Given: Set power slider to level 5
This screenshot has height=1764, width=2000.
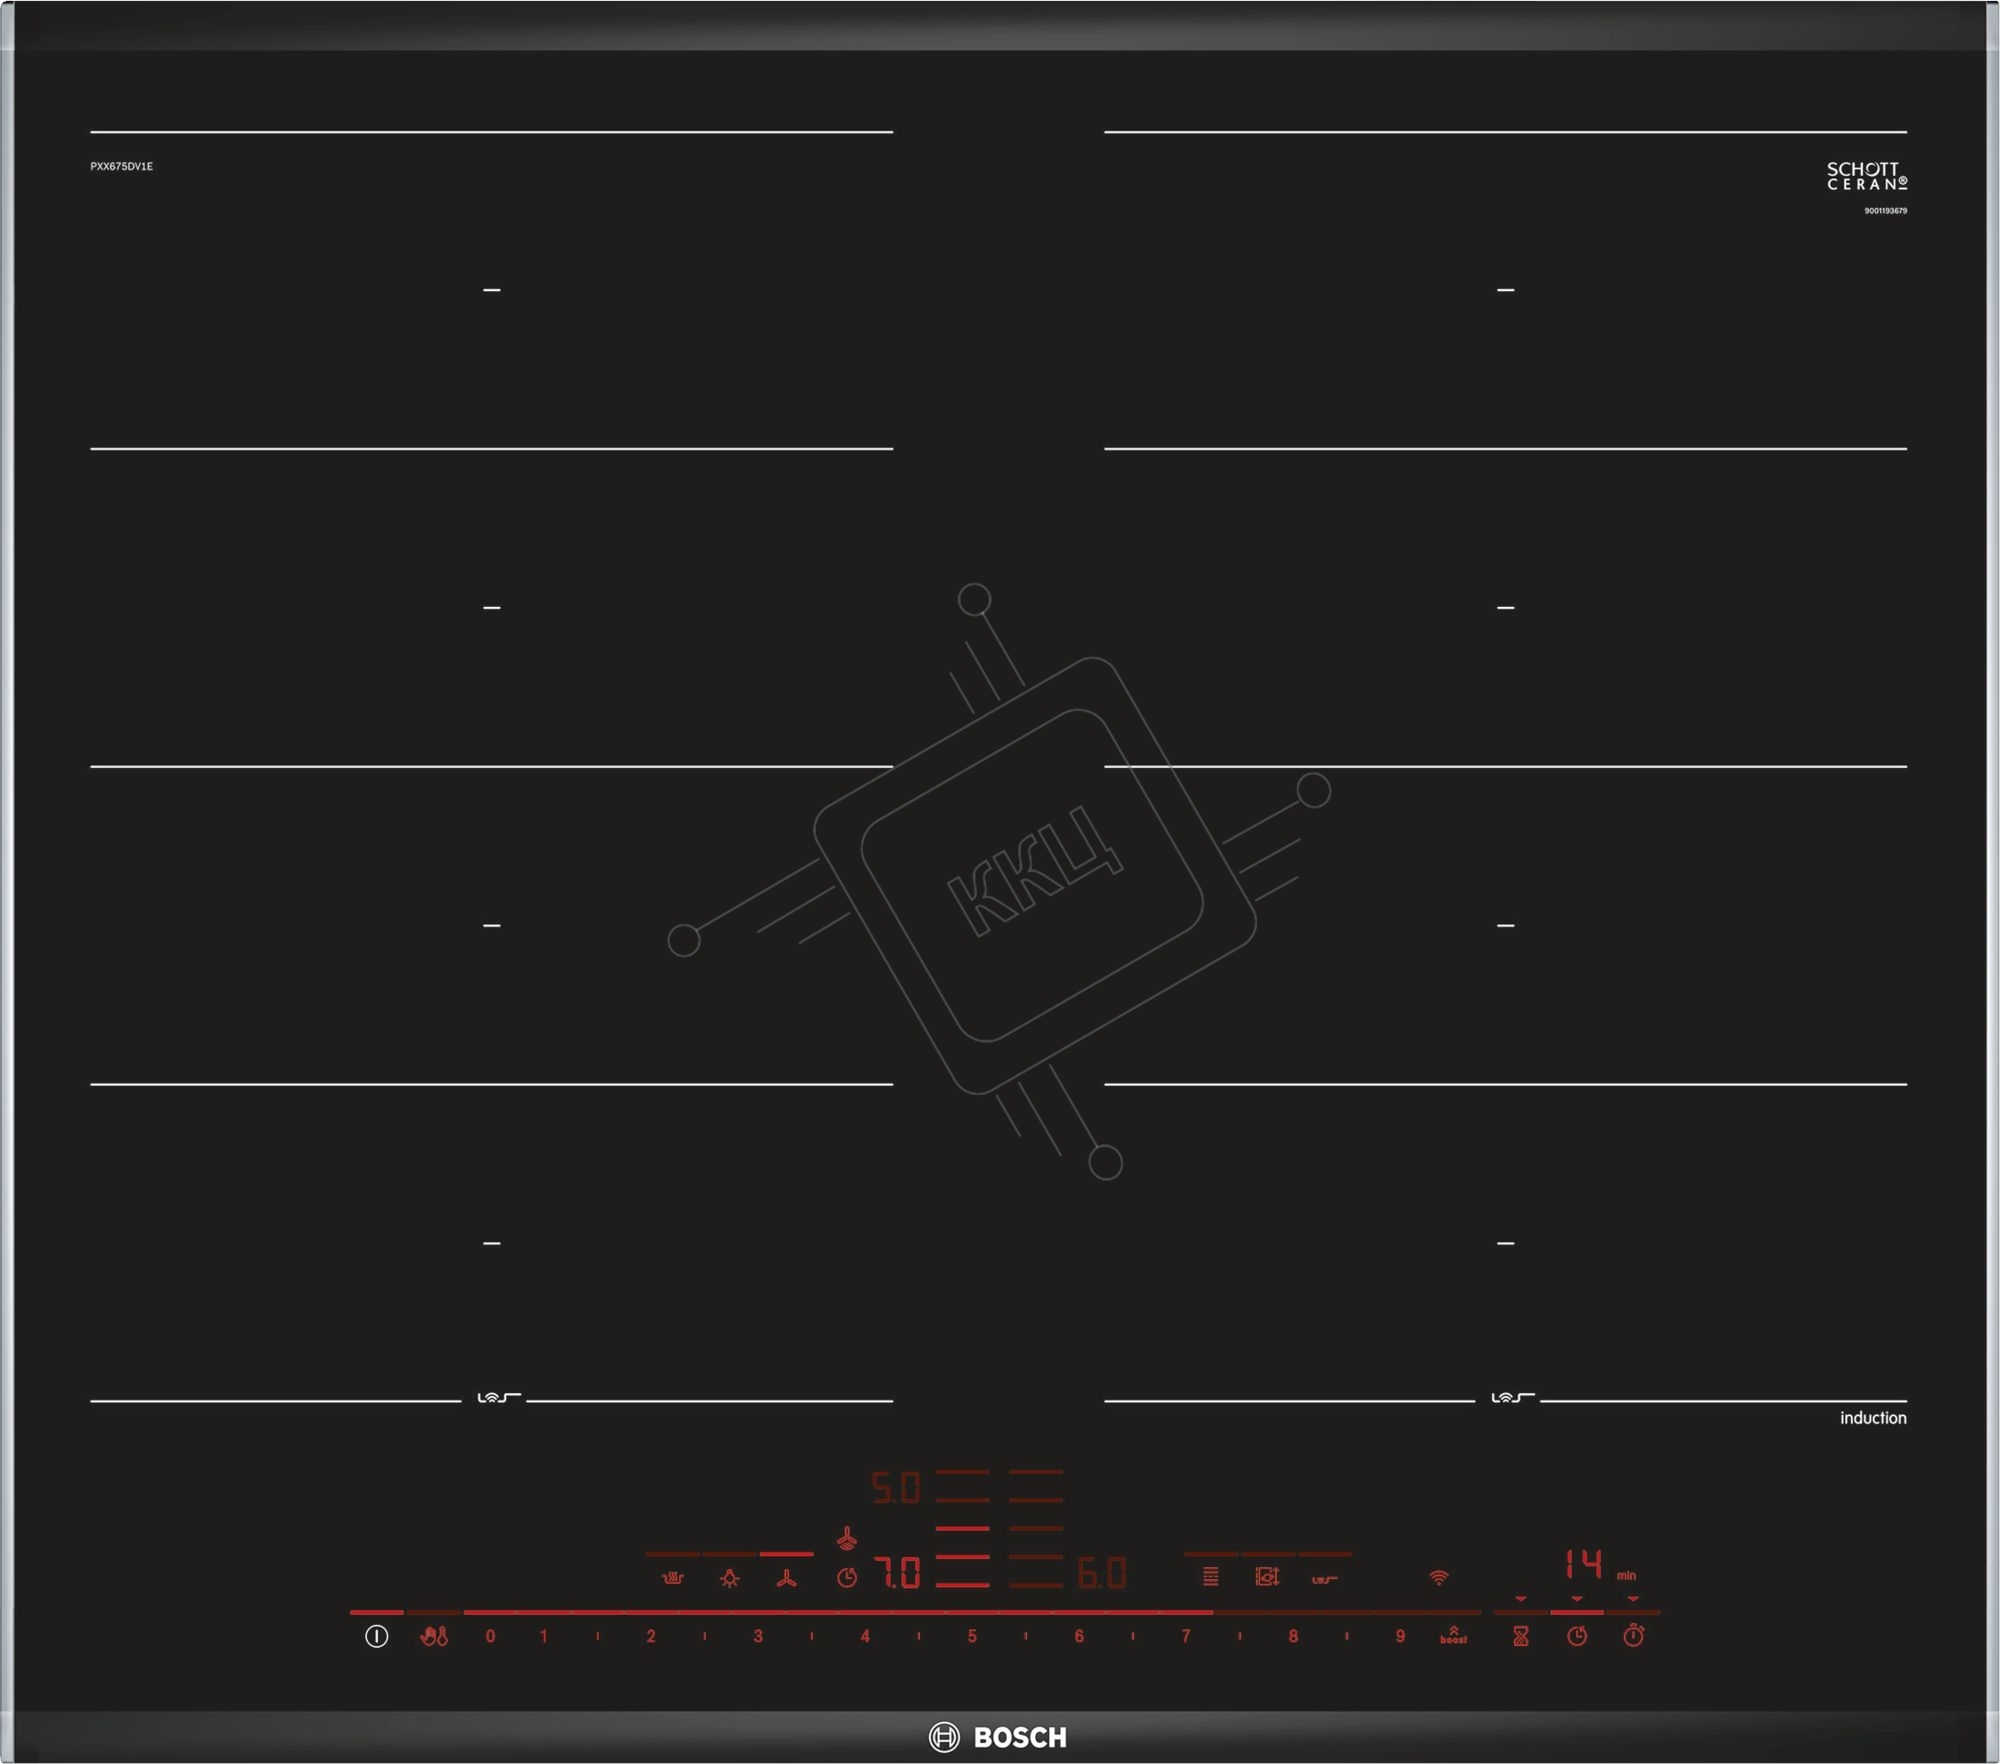Looking at the screenshot, I should point(971,1637).
